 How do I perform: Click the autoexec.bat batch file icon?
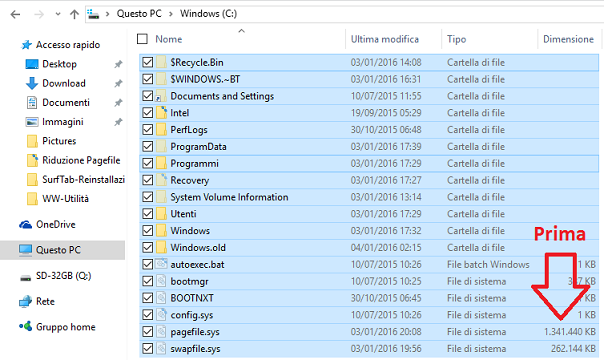[161, 264]
